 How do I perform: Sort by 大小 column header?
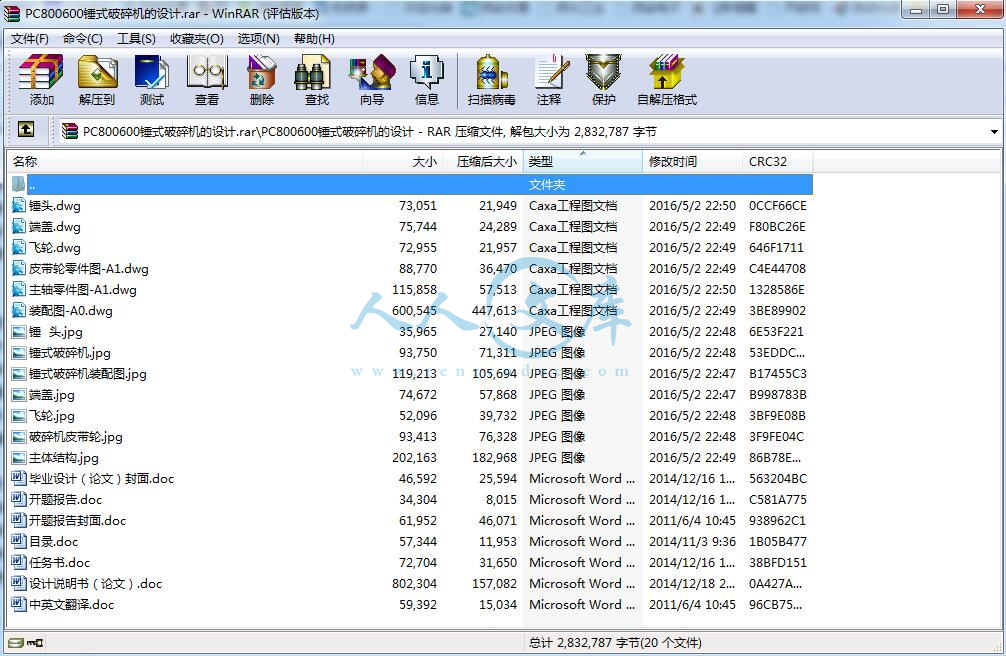[403, 161]
